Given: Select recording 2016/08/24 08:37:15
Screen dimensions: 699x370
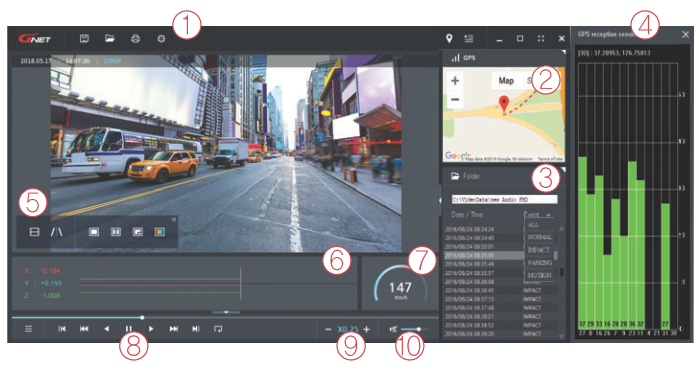Looking at the screenshot, I should [x=500, y=299].
